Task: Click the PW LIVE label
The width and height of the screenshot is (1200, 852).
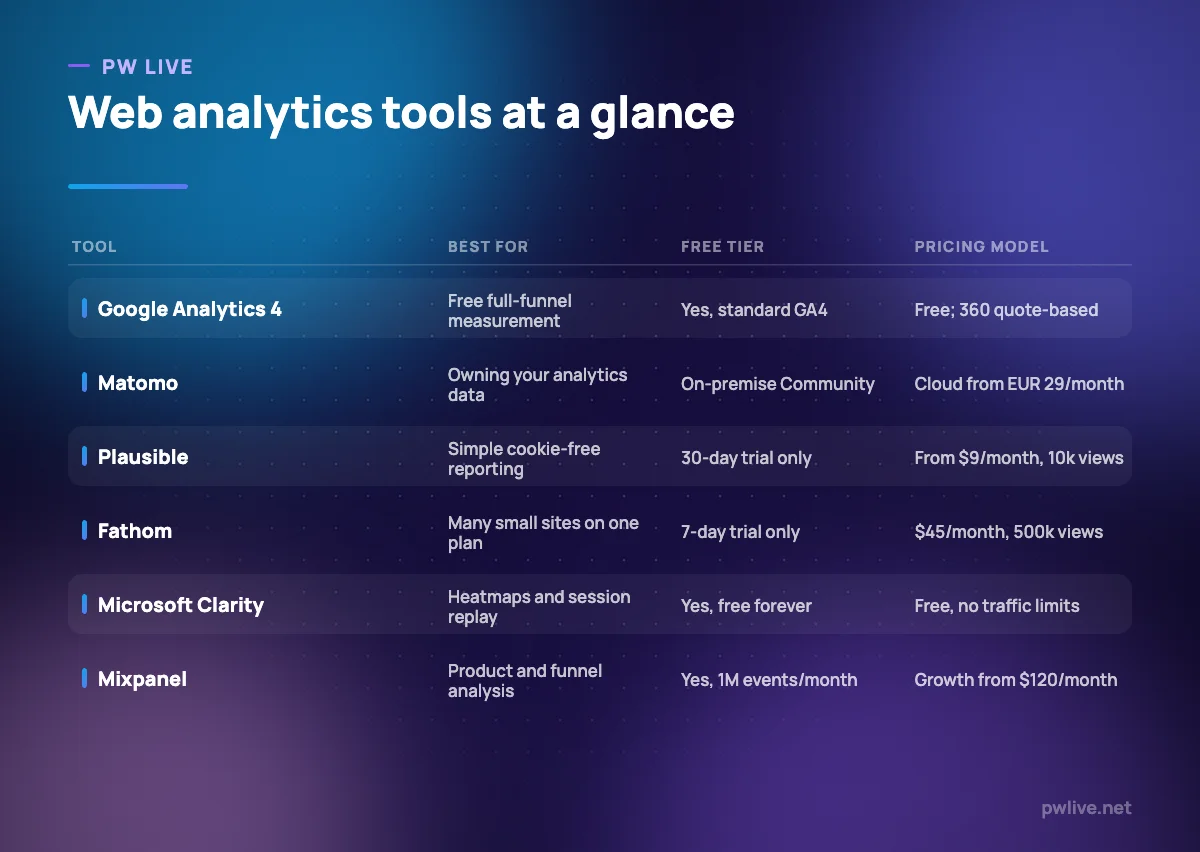Action: 147,67
